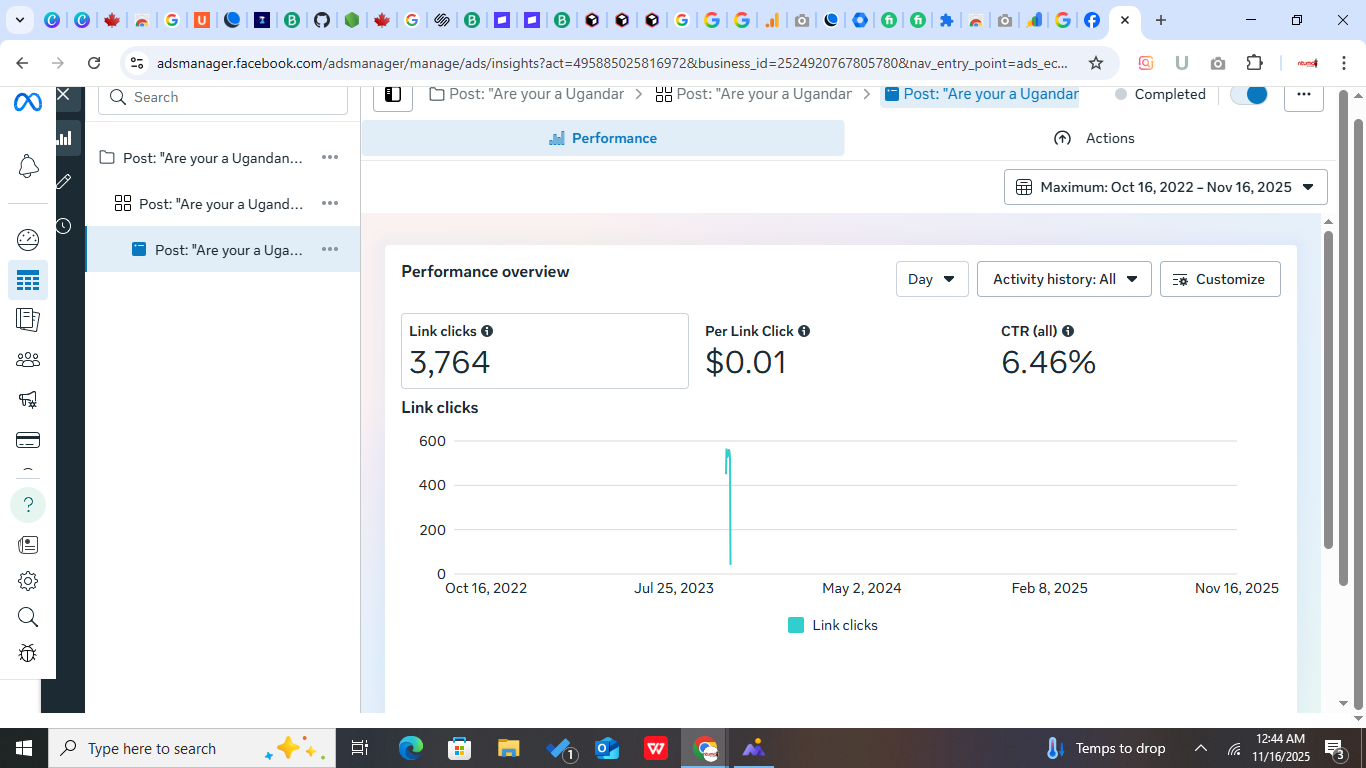Open the Day breakdown dropdown
1366x768 pixels.
pos(931,279)
